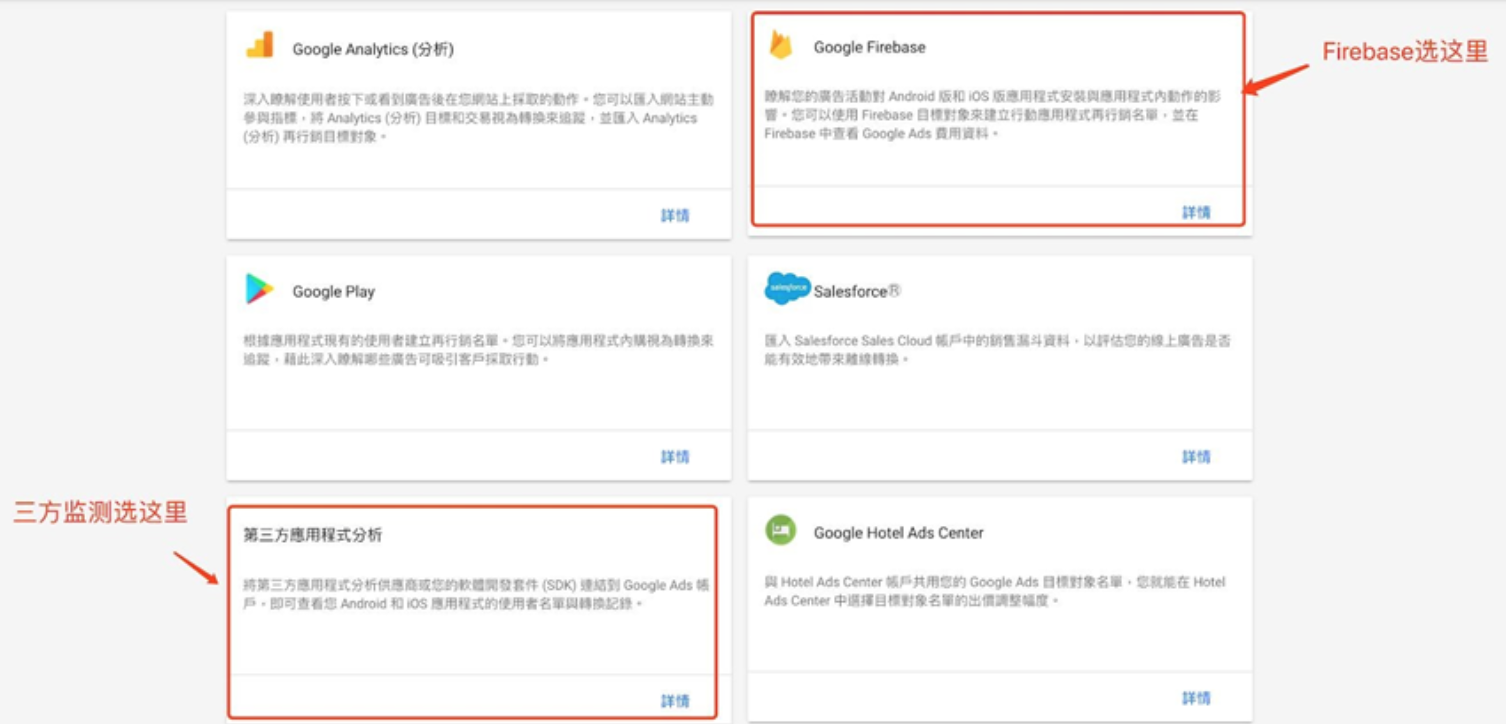Click the 第三方應用程式分析 description paragraph
The image size is (1506, 724).
[476, 594]
